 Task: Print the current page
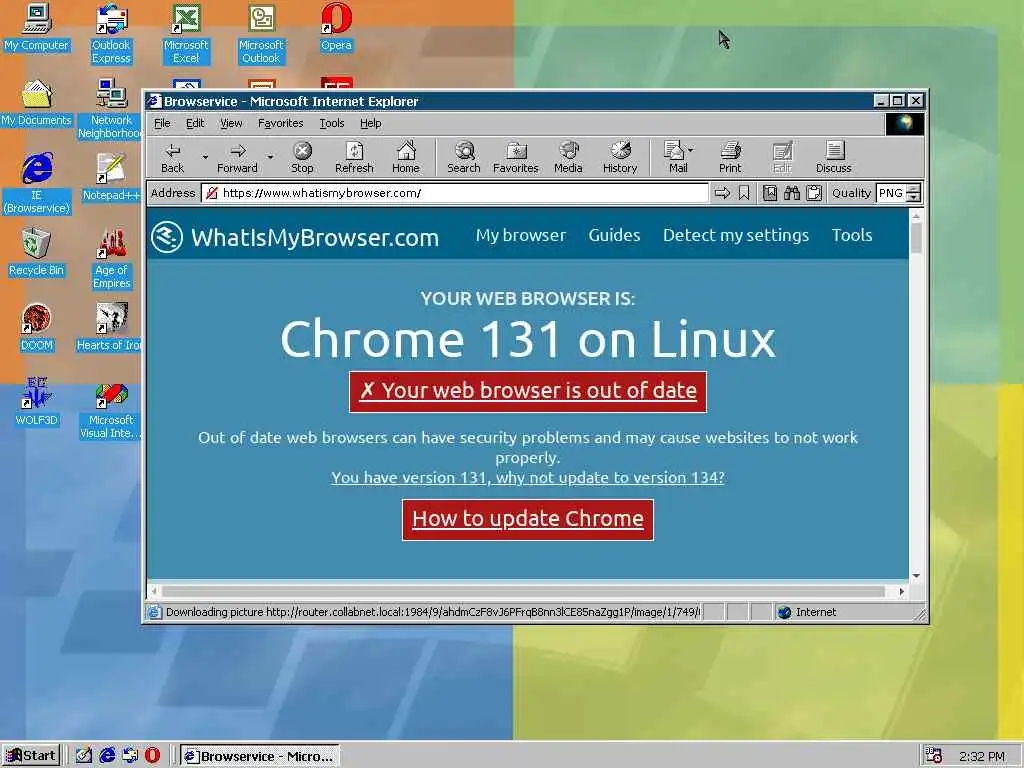[x=730, y=157]
